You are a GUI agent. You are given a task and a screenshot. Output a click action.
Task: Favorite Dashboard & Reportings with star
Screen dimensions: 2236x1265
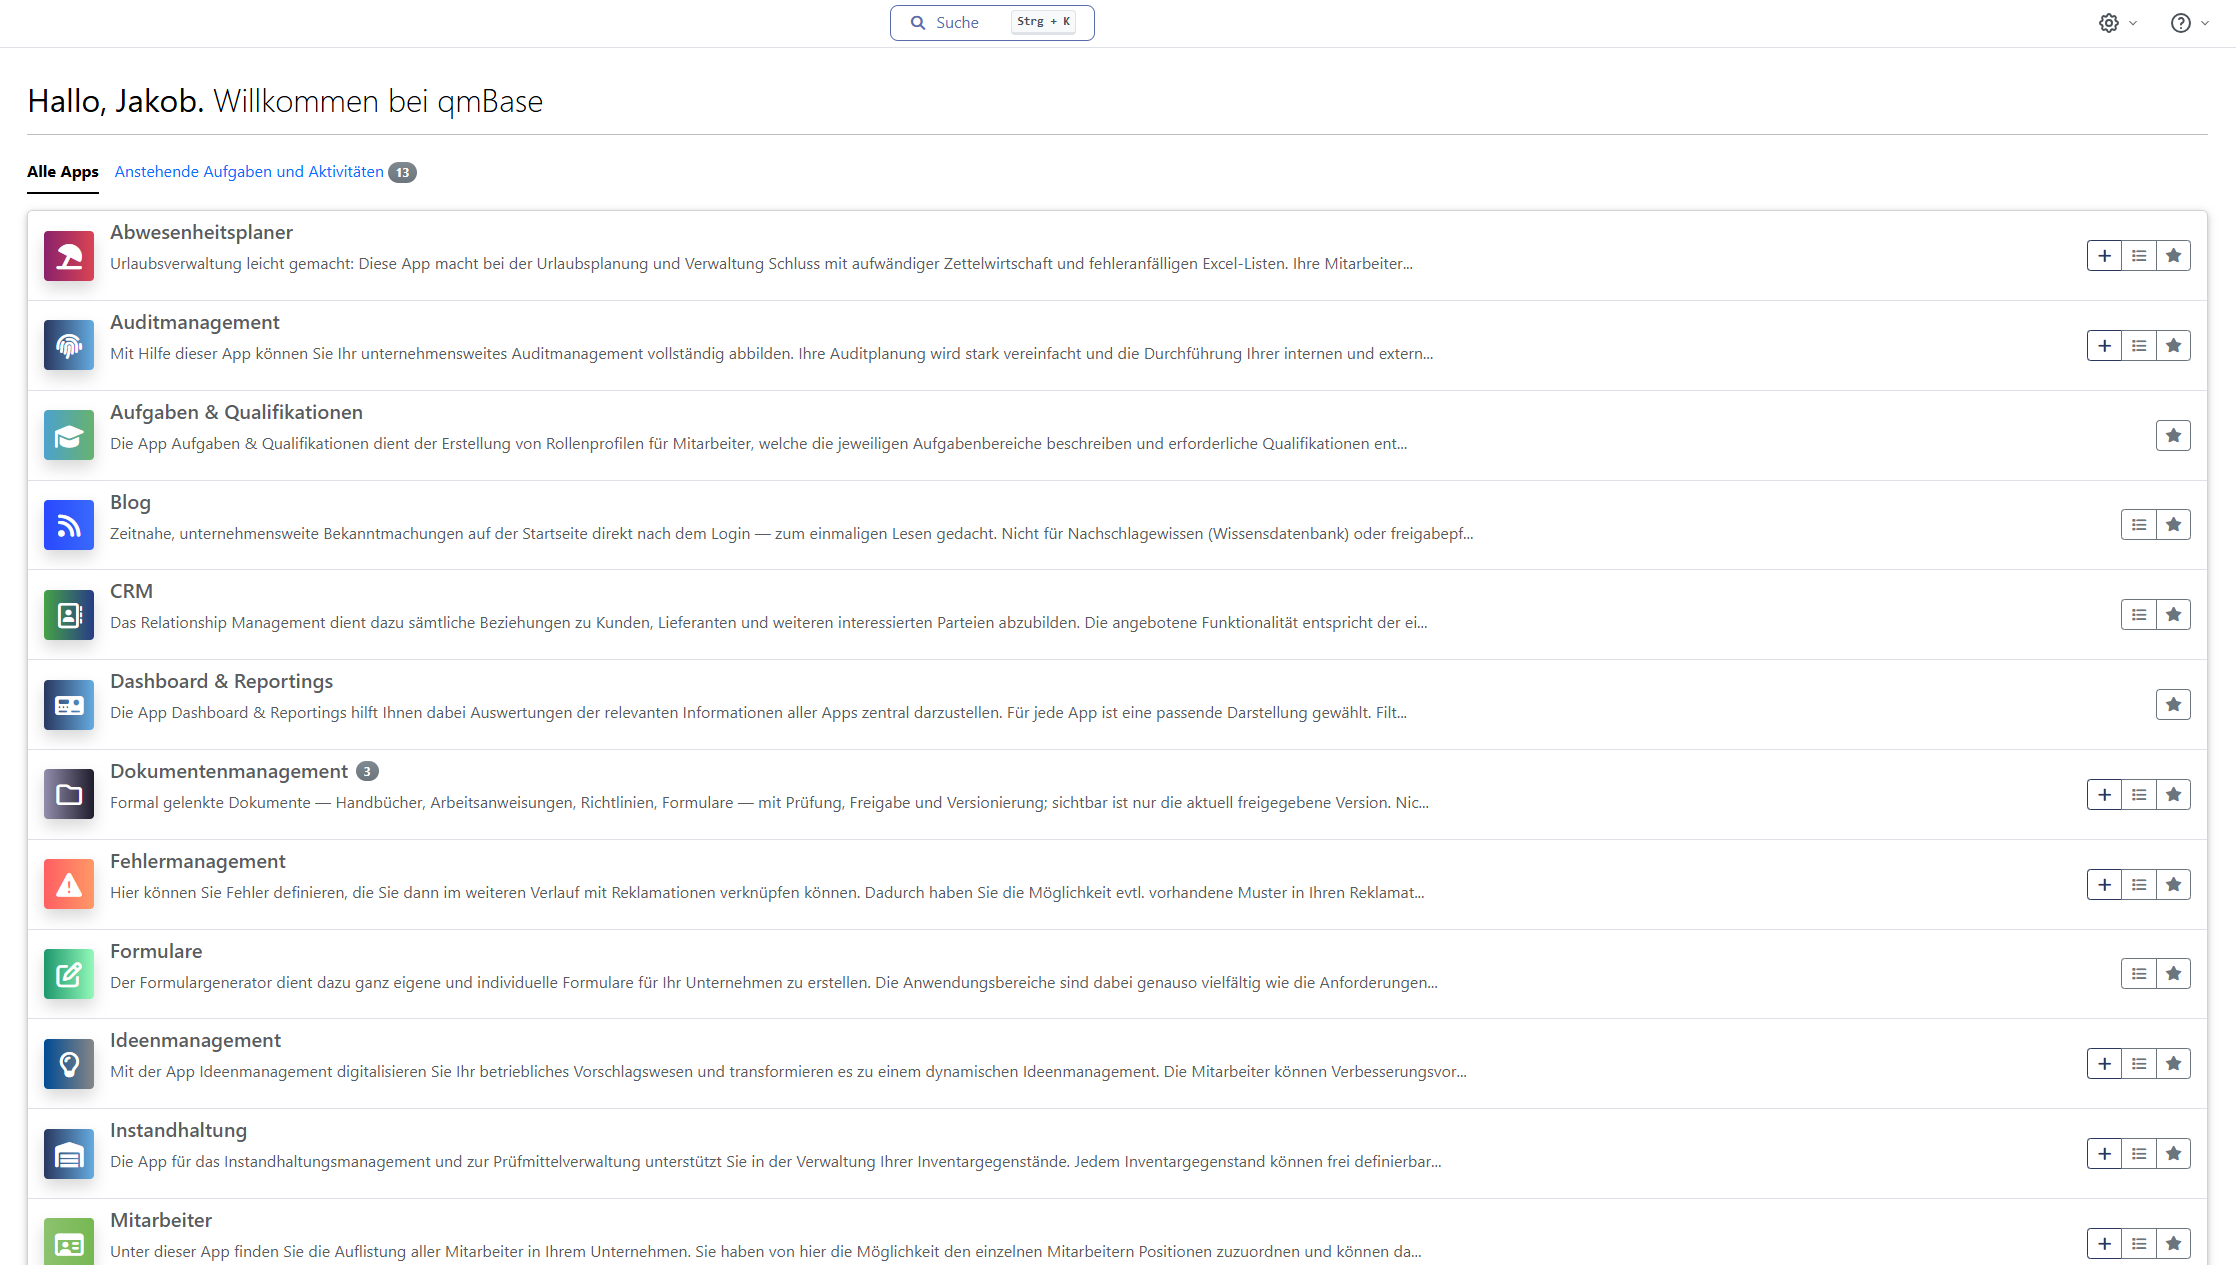[2174, 705]
